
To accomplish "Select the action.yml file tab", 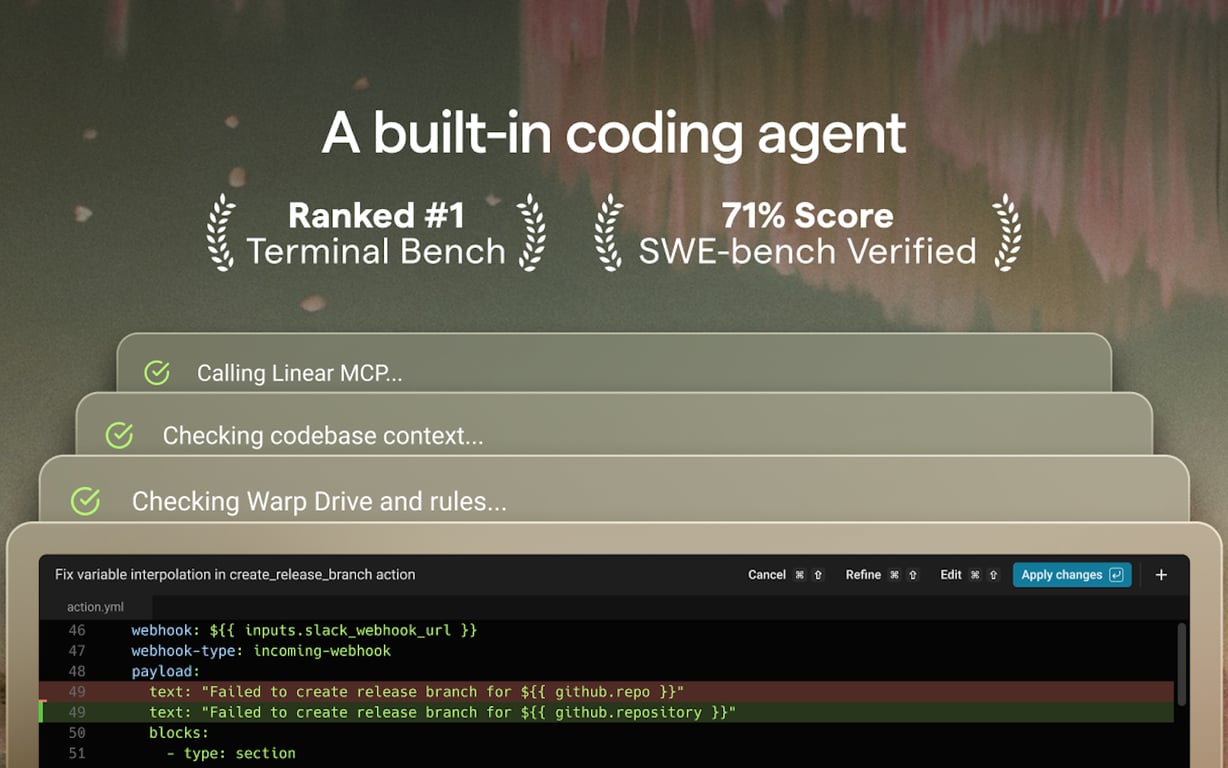I will pyautogui.click(x=95, y=607).
